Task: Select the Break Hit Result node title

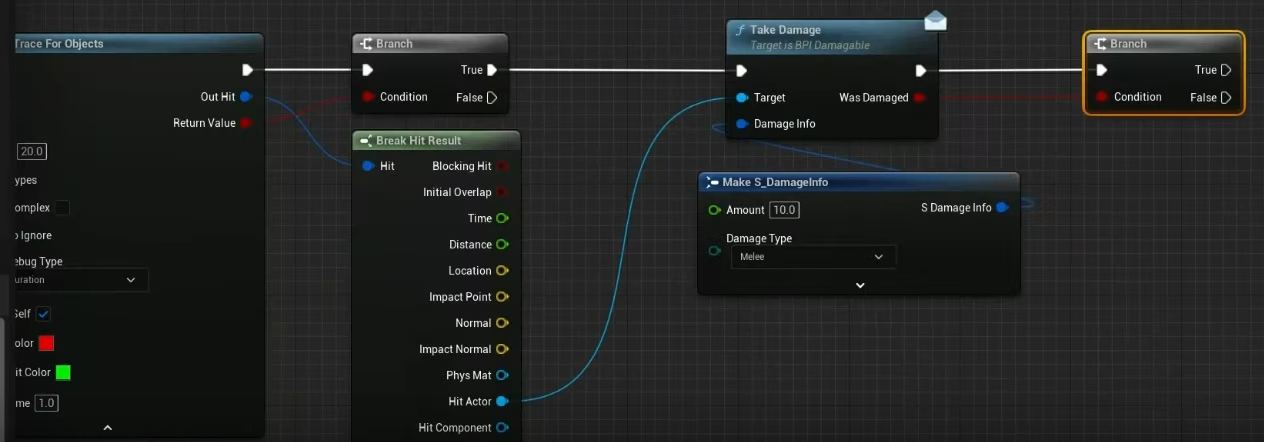Action: (x=418, y=141)
